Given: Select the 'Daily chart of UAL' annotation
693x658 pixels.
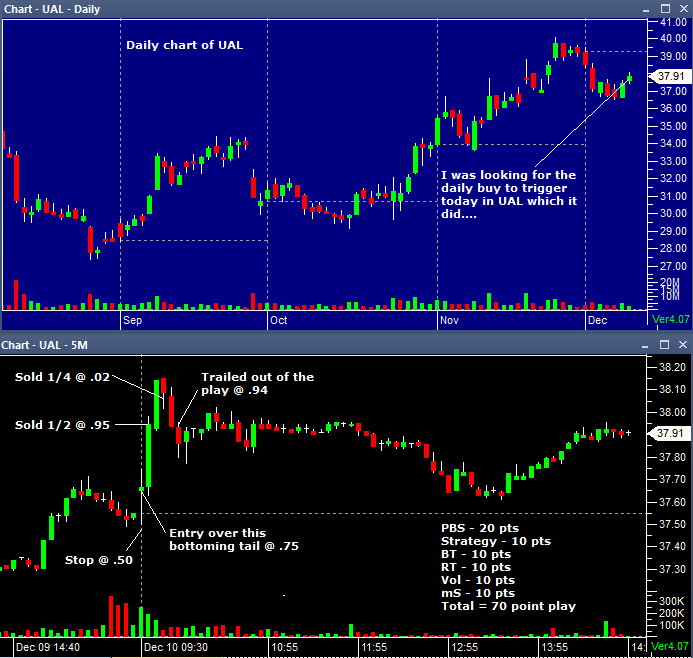Looking at the screenshot, I should coord(184,45).
